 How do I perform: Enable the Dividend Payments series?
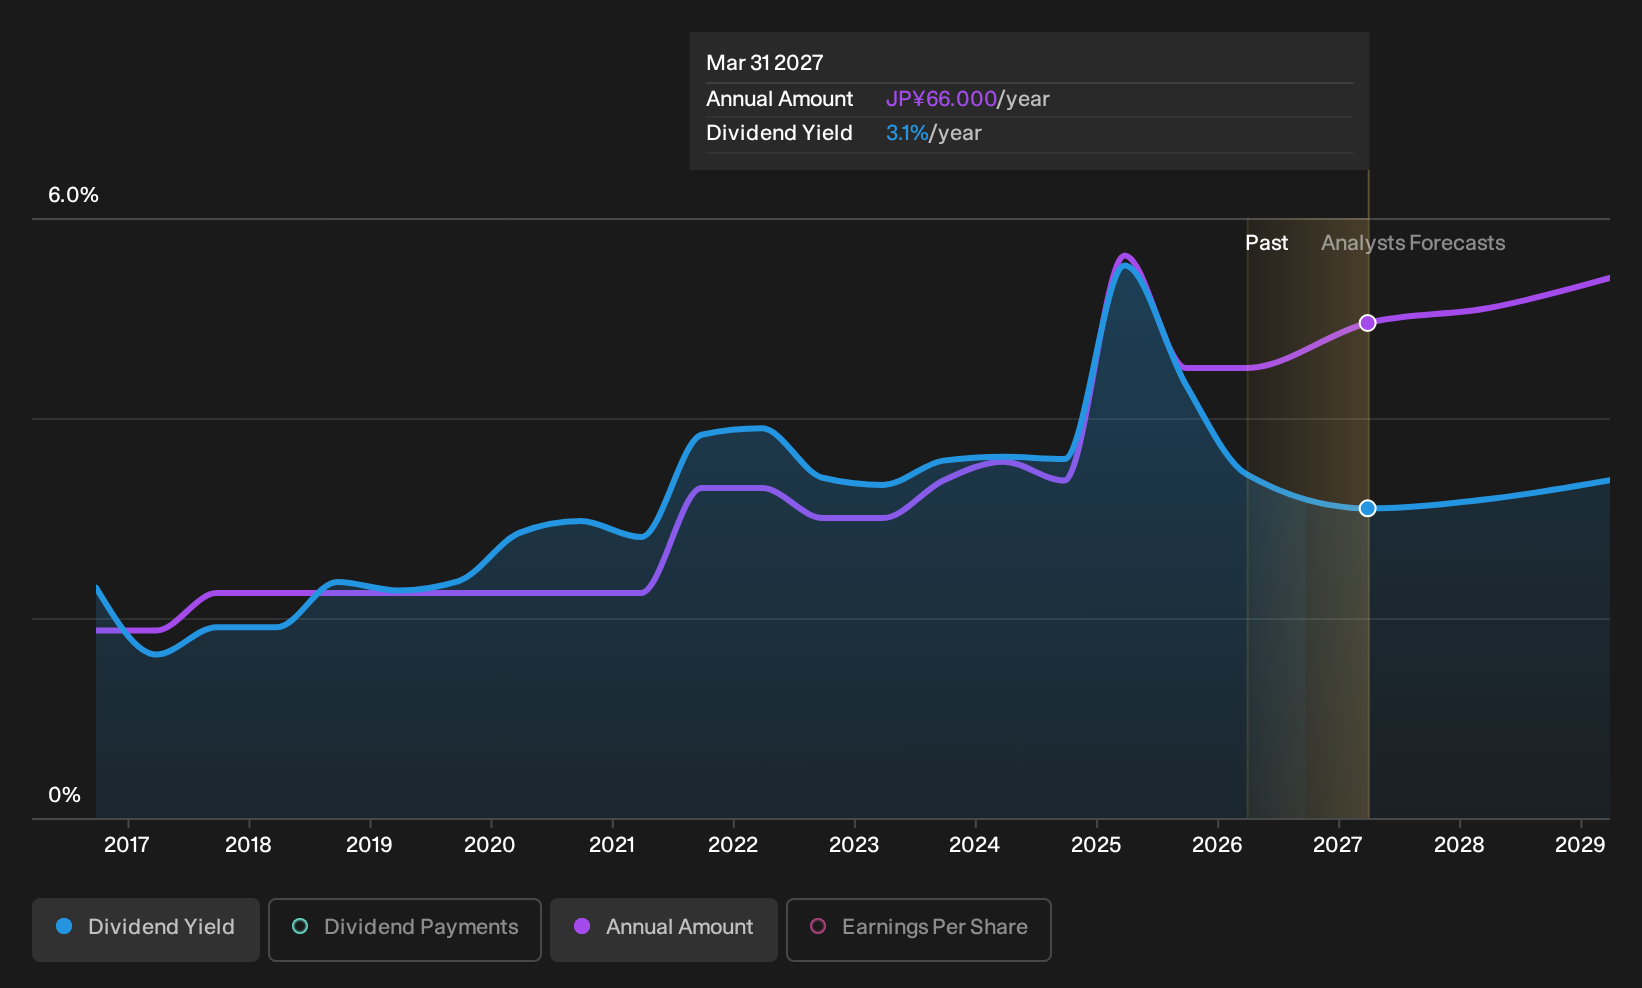405,930
